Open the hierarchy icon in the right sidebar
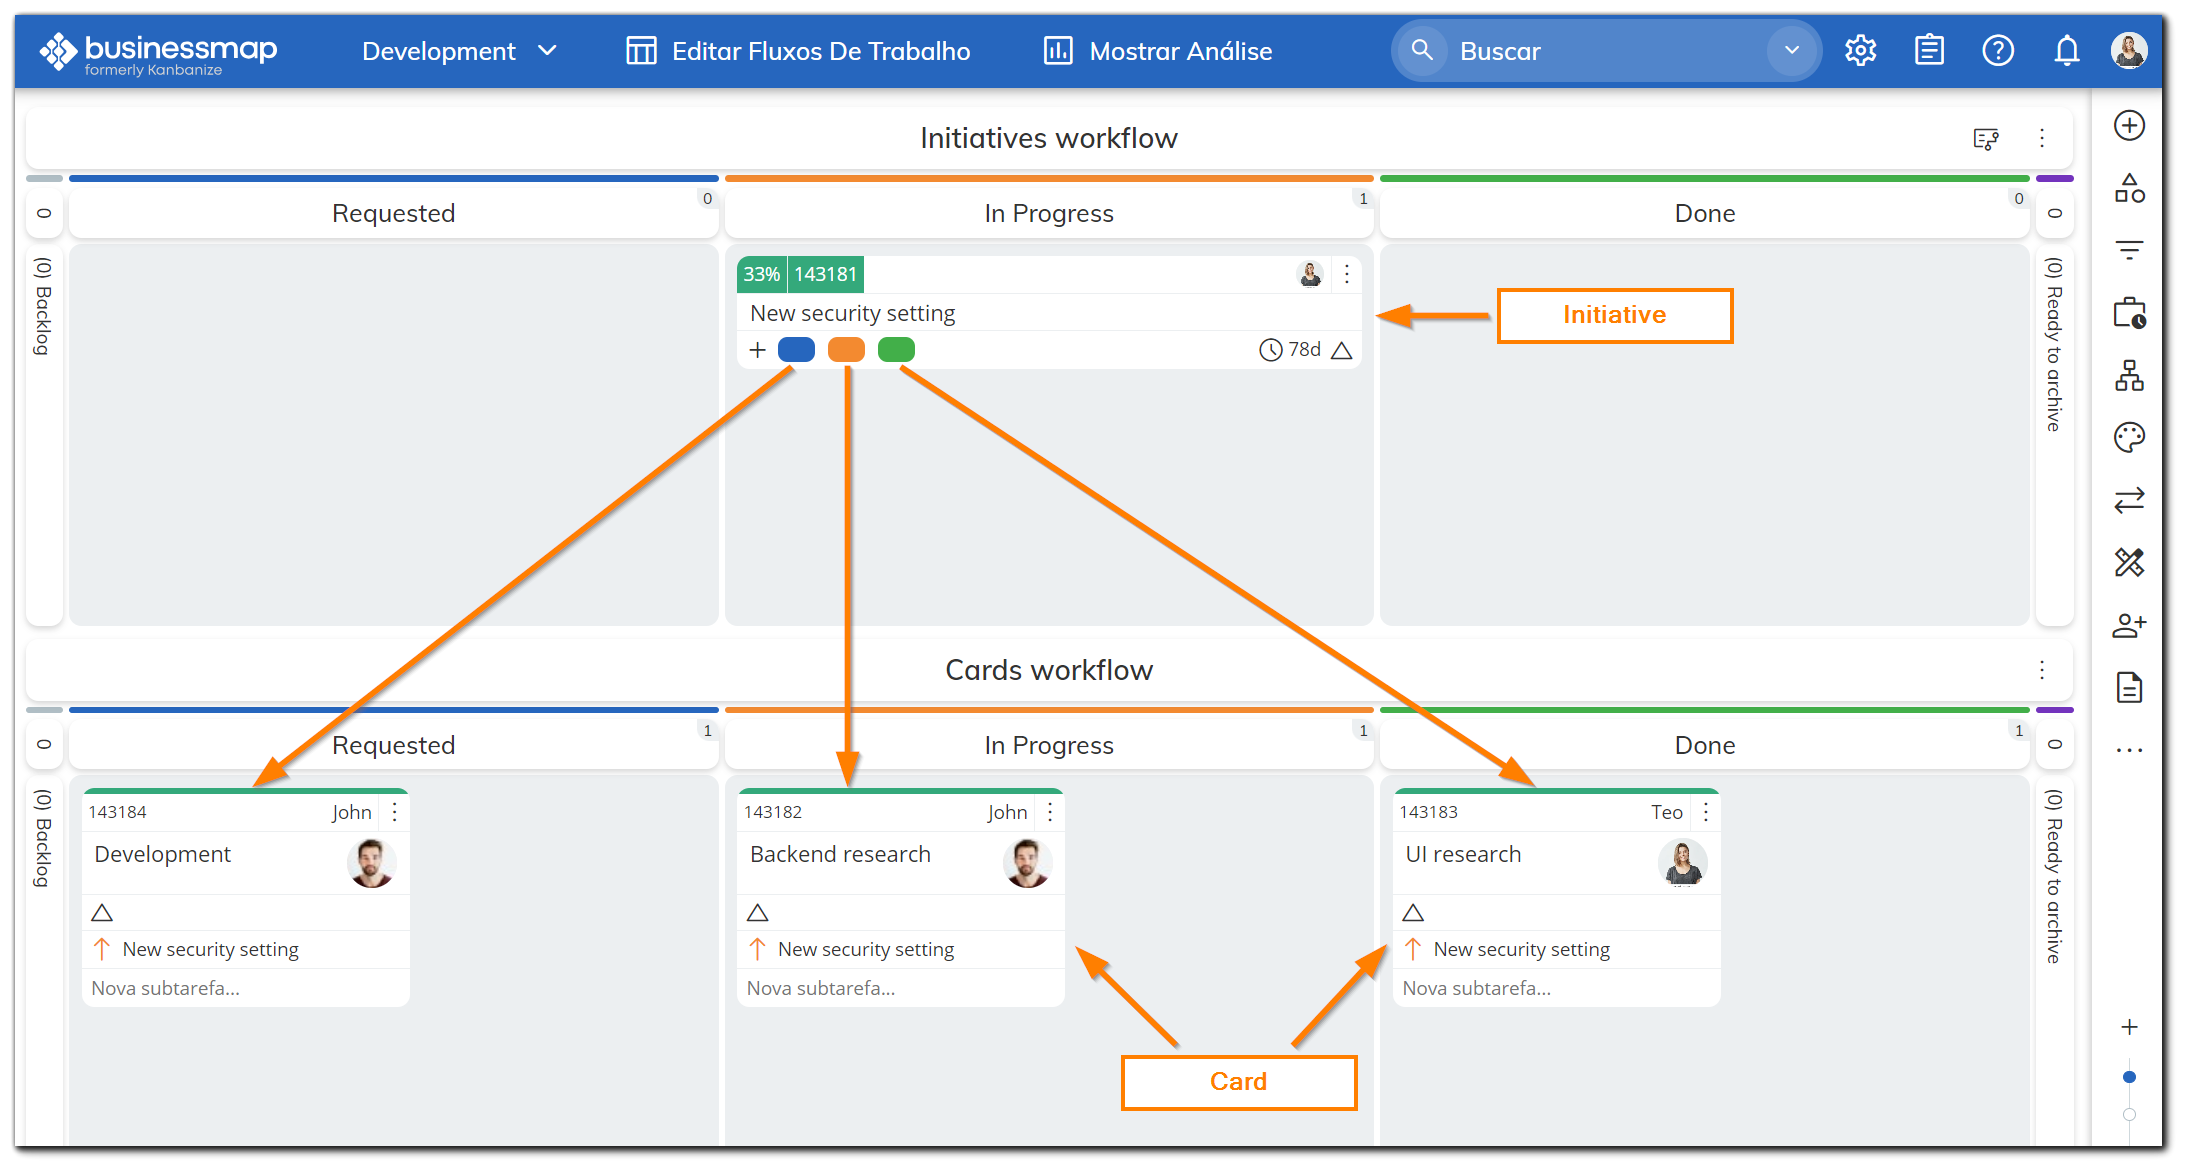Viewport: 2189px width, 1173px height. pos(2129,376)
